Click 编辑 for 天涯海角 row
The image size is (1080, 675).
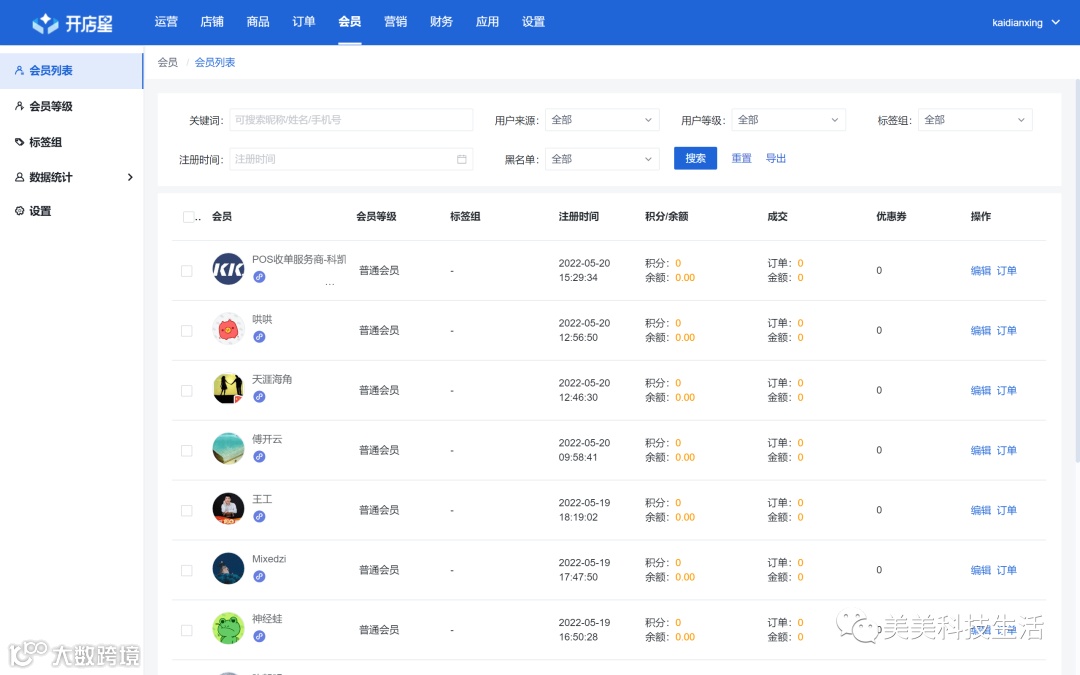click(x=981, y=391)
